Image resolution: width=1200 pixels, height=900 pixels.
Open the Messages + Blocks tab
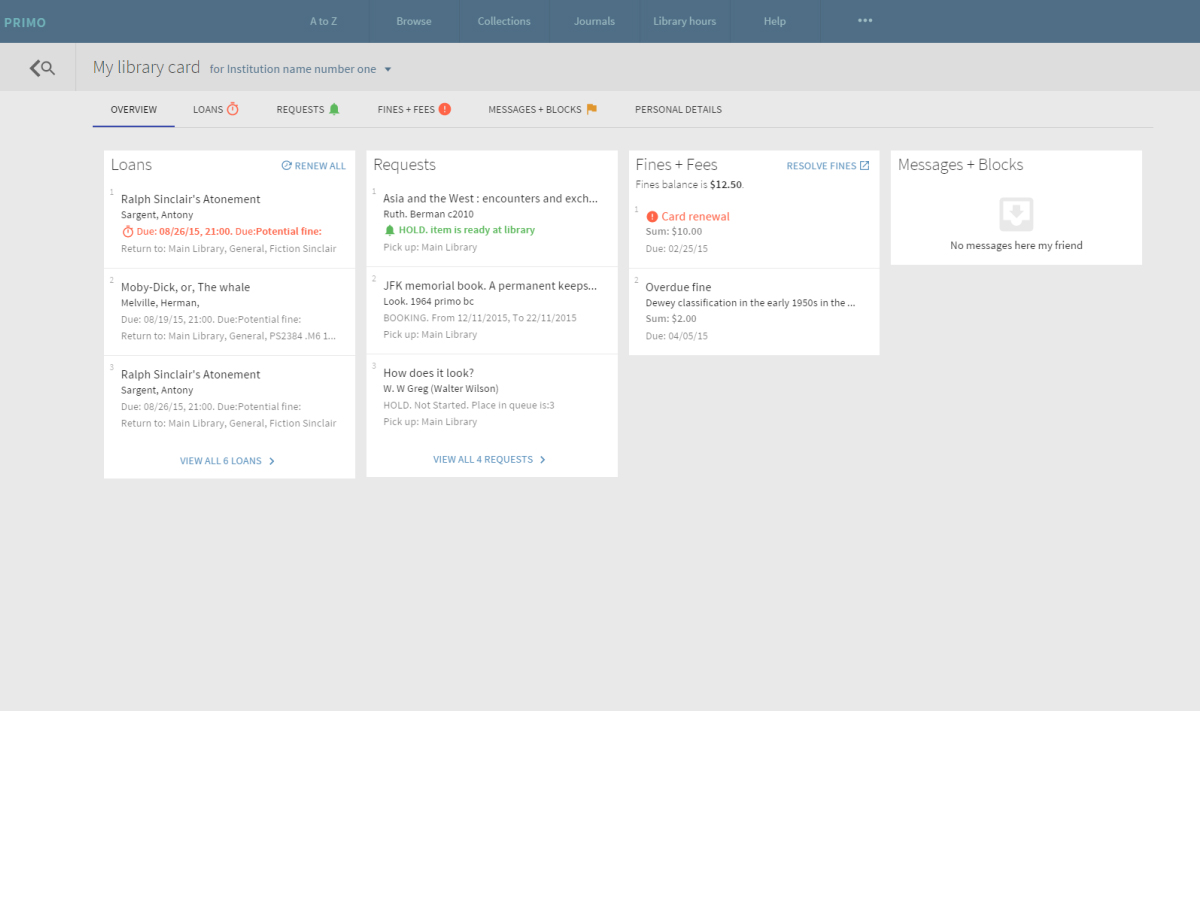pos(542,109)
